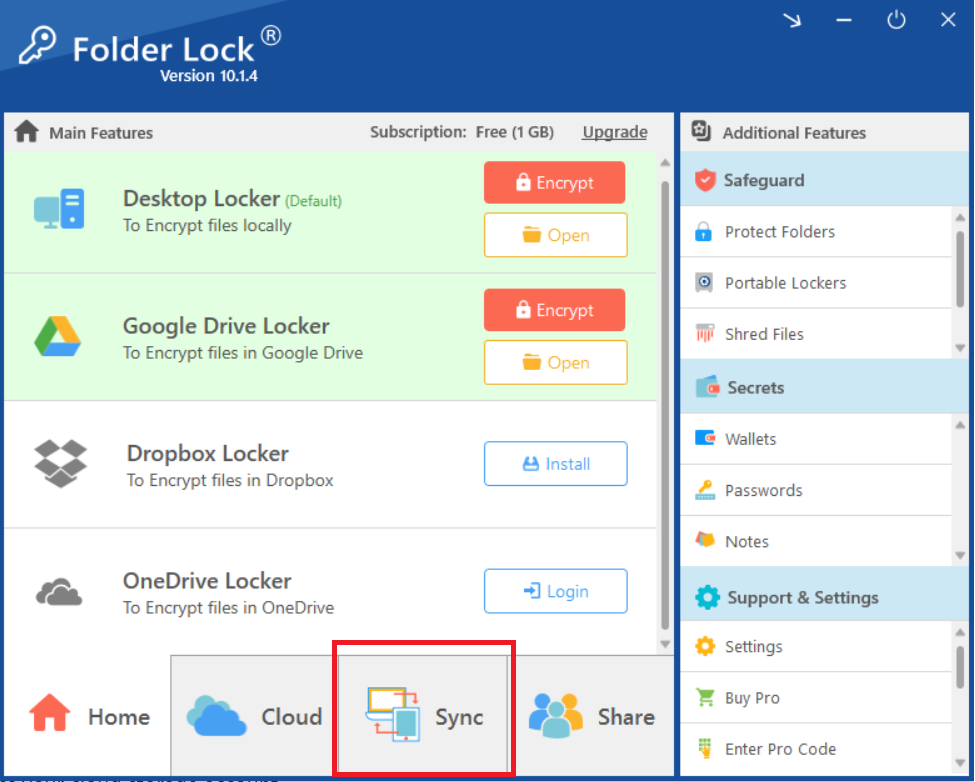975x782 pixels.
Task: Click Secrets list scroll down arrow
Action: click(x=960, y=555)
